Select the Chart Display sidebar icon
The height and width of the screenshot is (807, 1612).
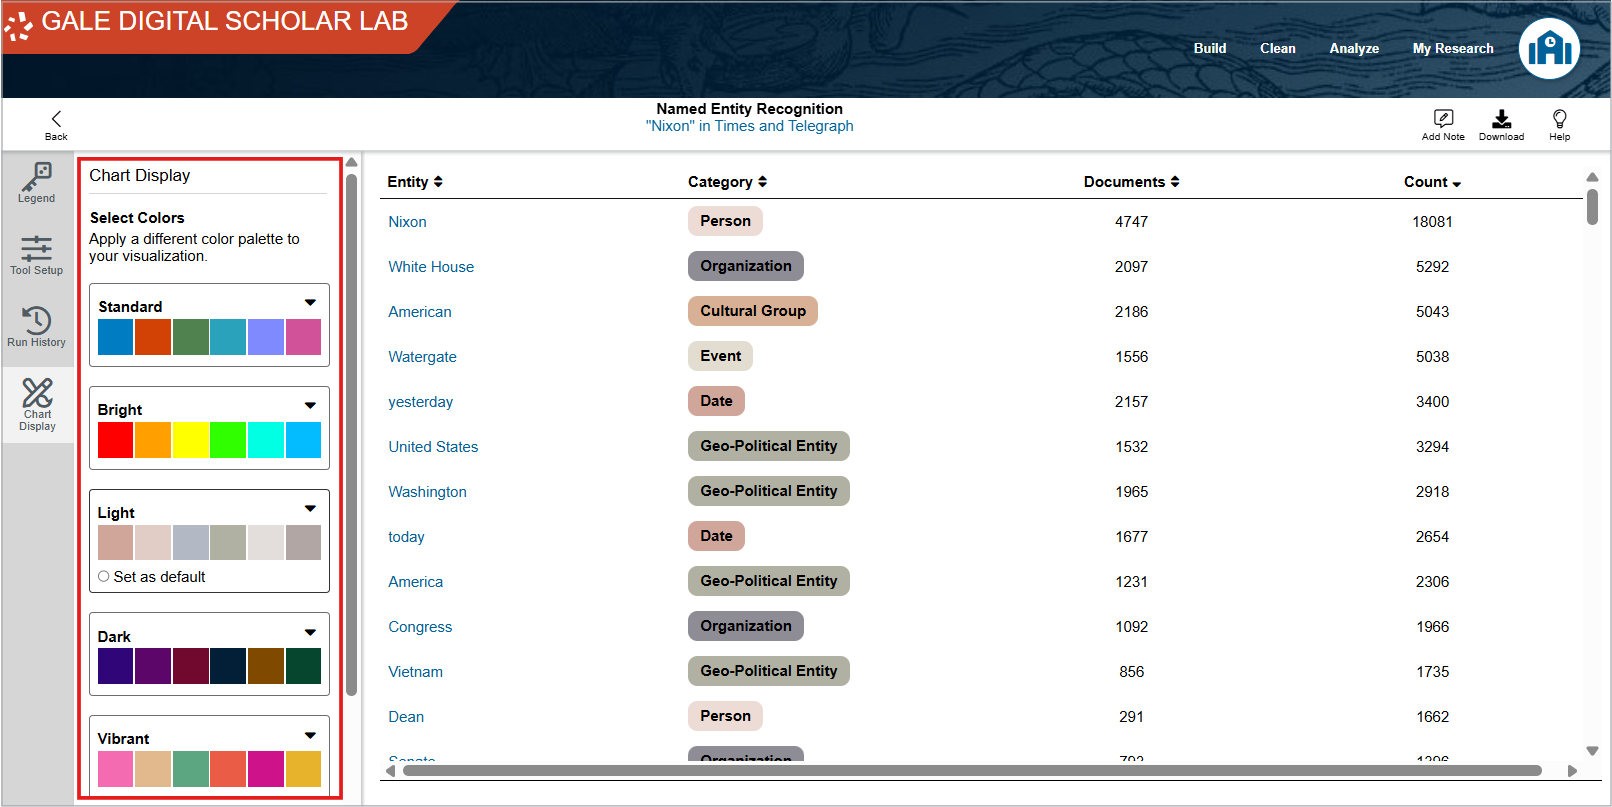coord(37,393)
